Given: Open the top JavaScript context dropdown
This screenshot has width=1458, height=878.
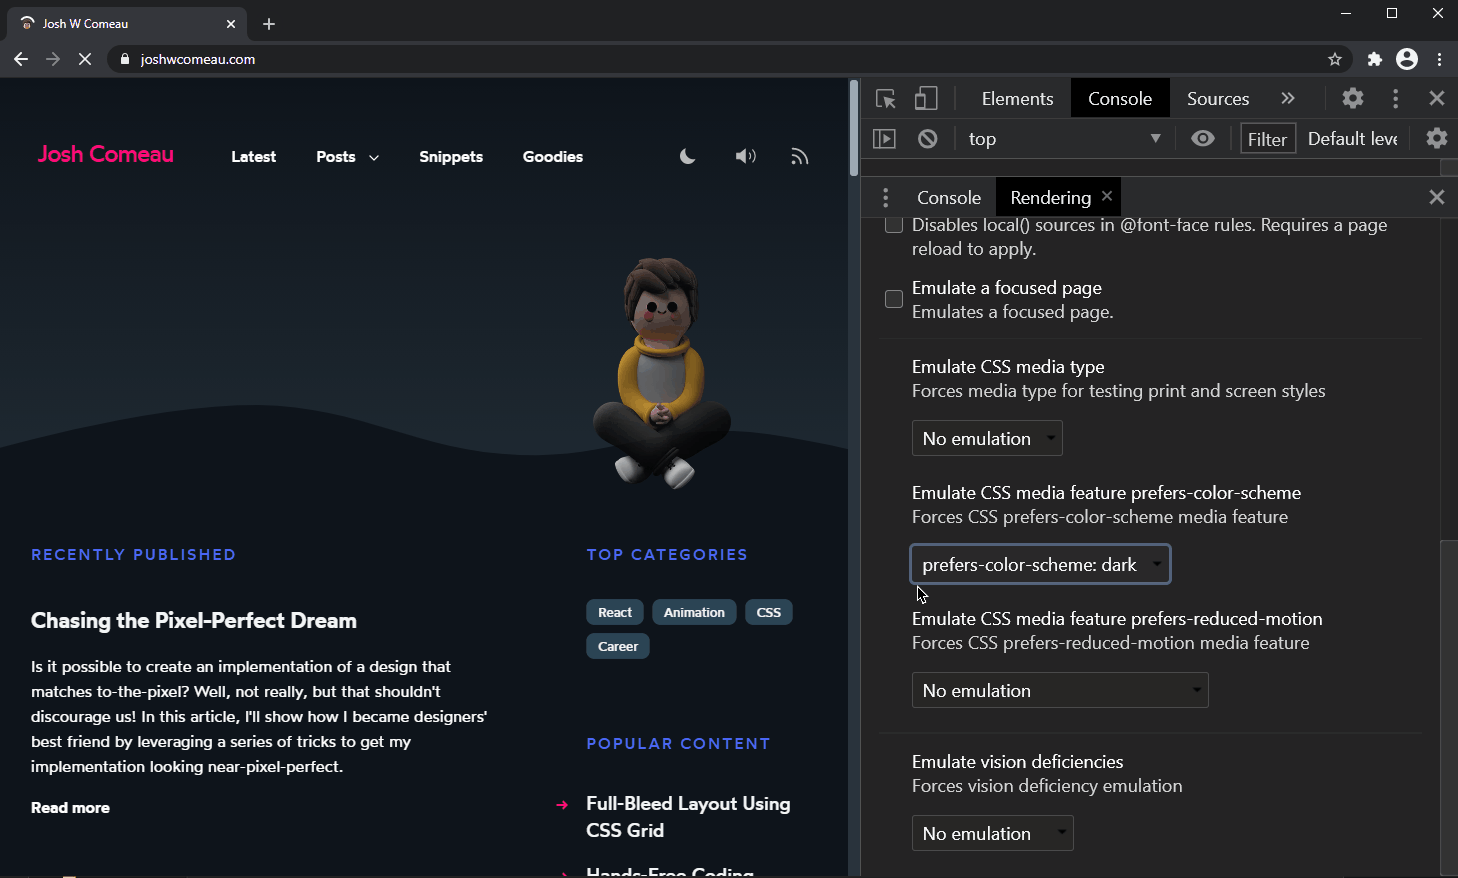Looking at the screenshot, I should click(x=1064, y=139).
